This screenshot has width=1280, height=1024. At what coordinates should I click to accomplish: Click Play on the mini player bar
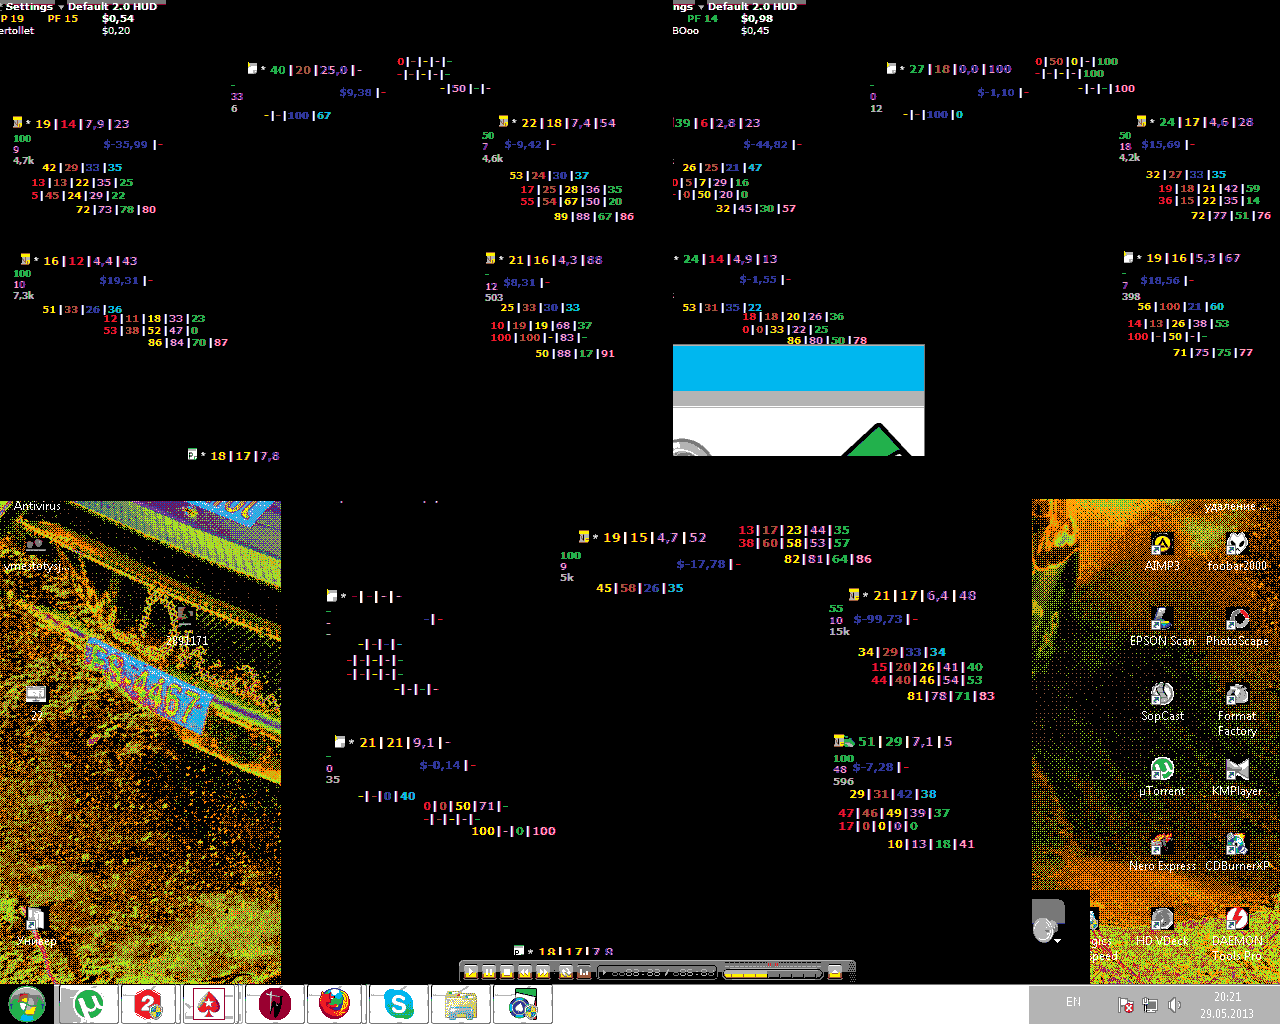point(471,972)
